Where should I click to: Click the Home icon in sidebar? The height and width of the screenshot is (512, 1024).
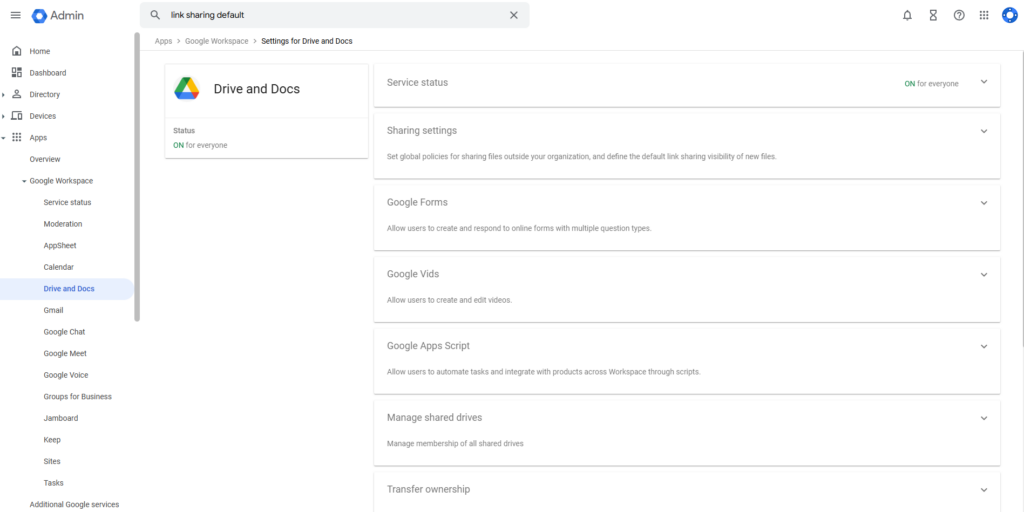(17, 51)
